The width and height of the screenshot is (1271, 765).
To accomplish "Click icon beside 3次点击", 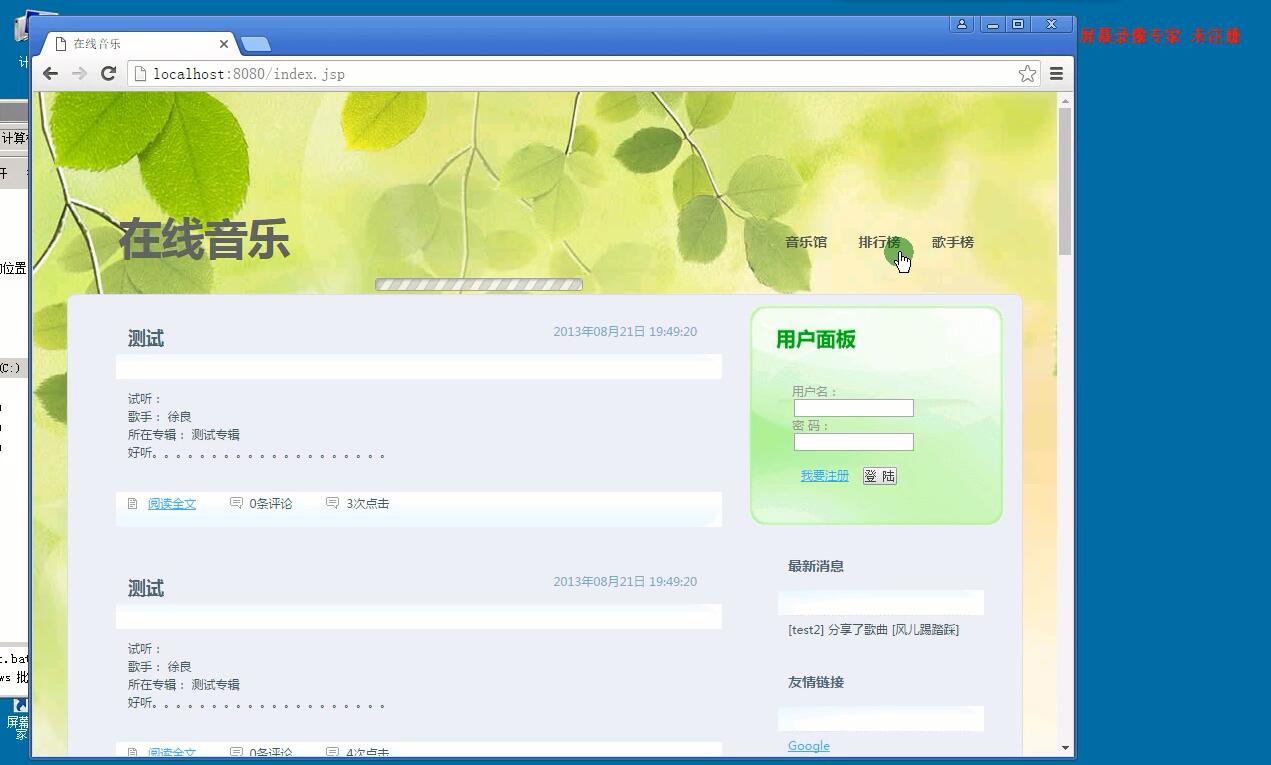I will coord(332,503).
